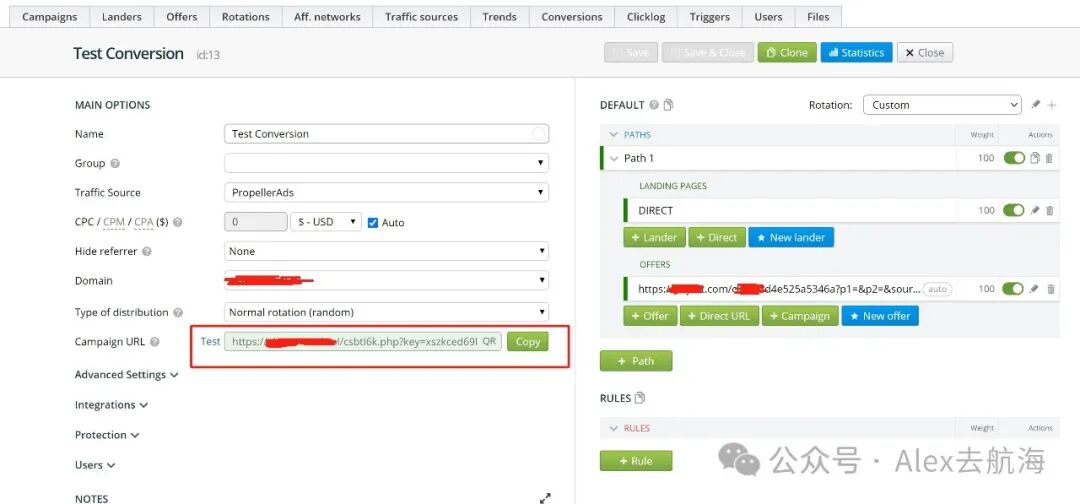Click the Test link for the campaign URL

(210, 341)
